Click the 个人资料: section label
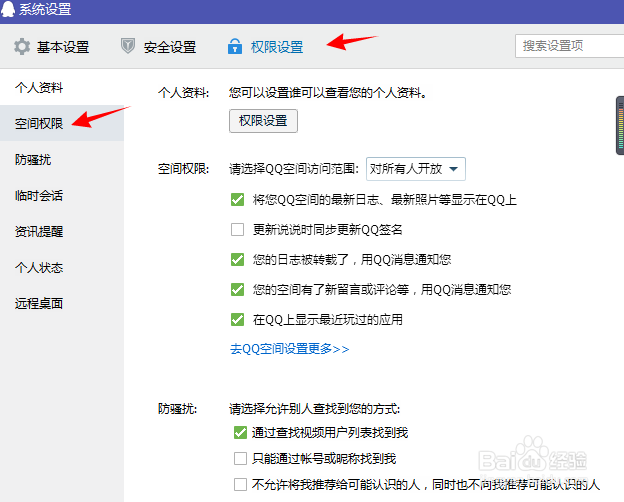 (x=183, y=93)
